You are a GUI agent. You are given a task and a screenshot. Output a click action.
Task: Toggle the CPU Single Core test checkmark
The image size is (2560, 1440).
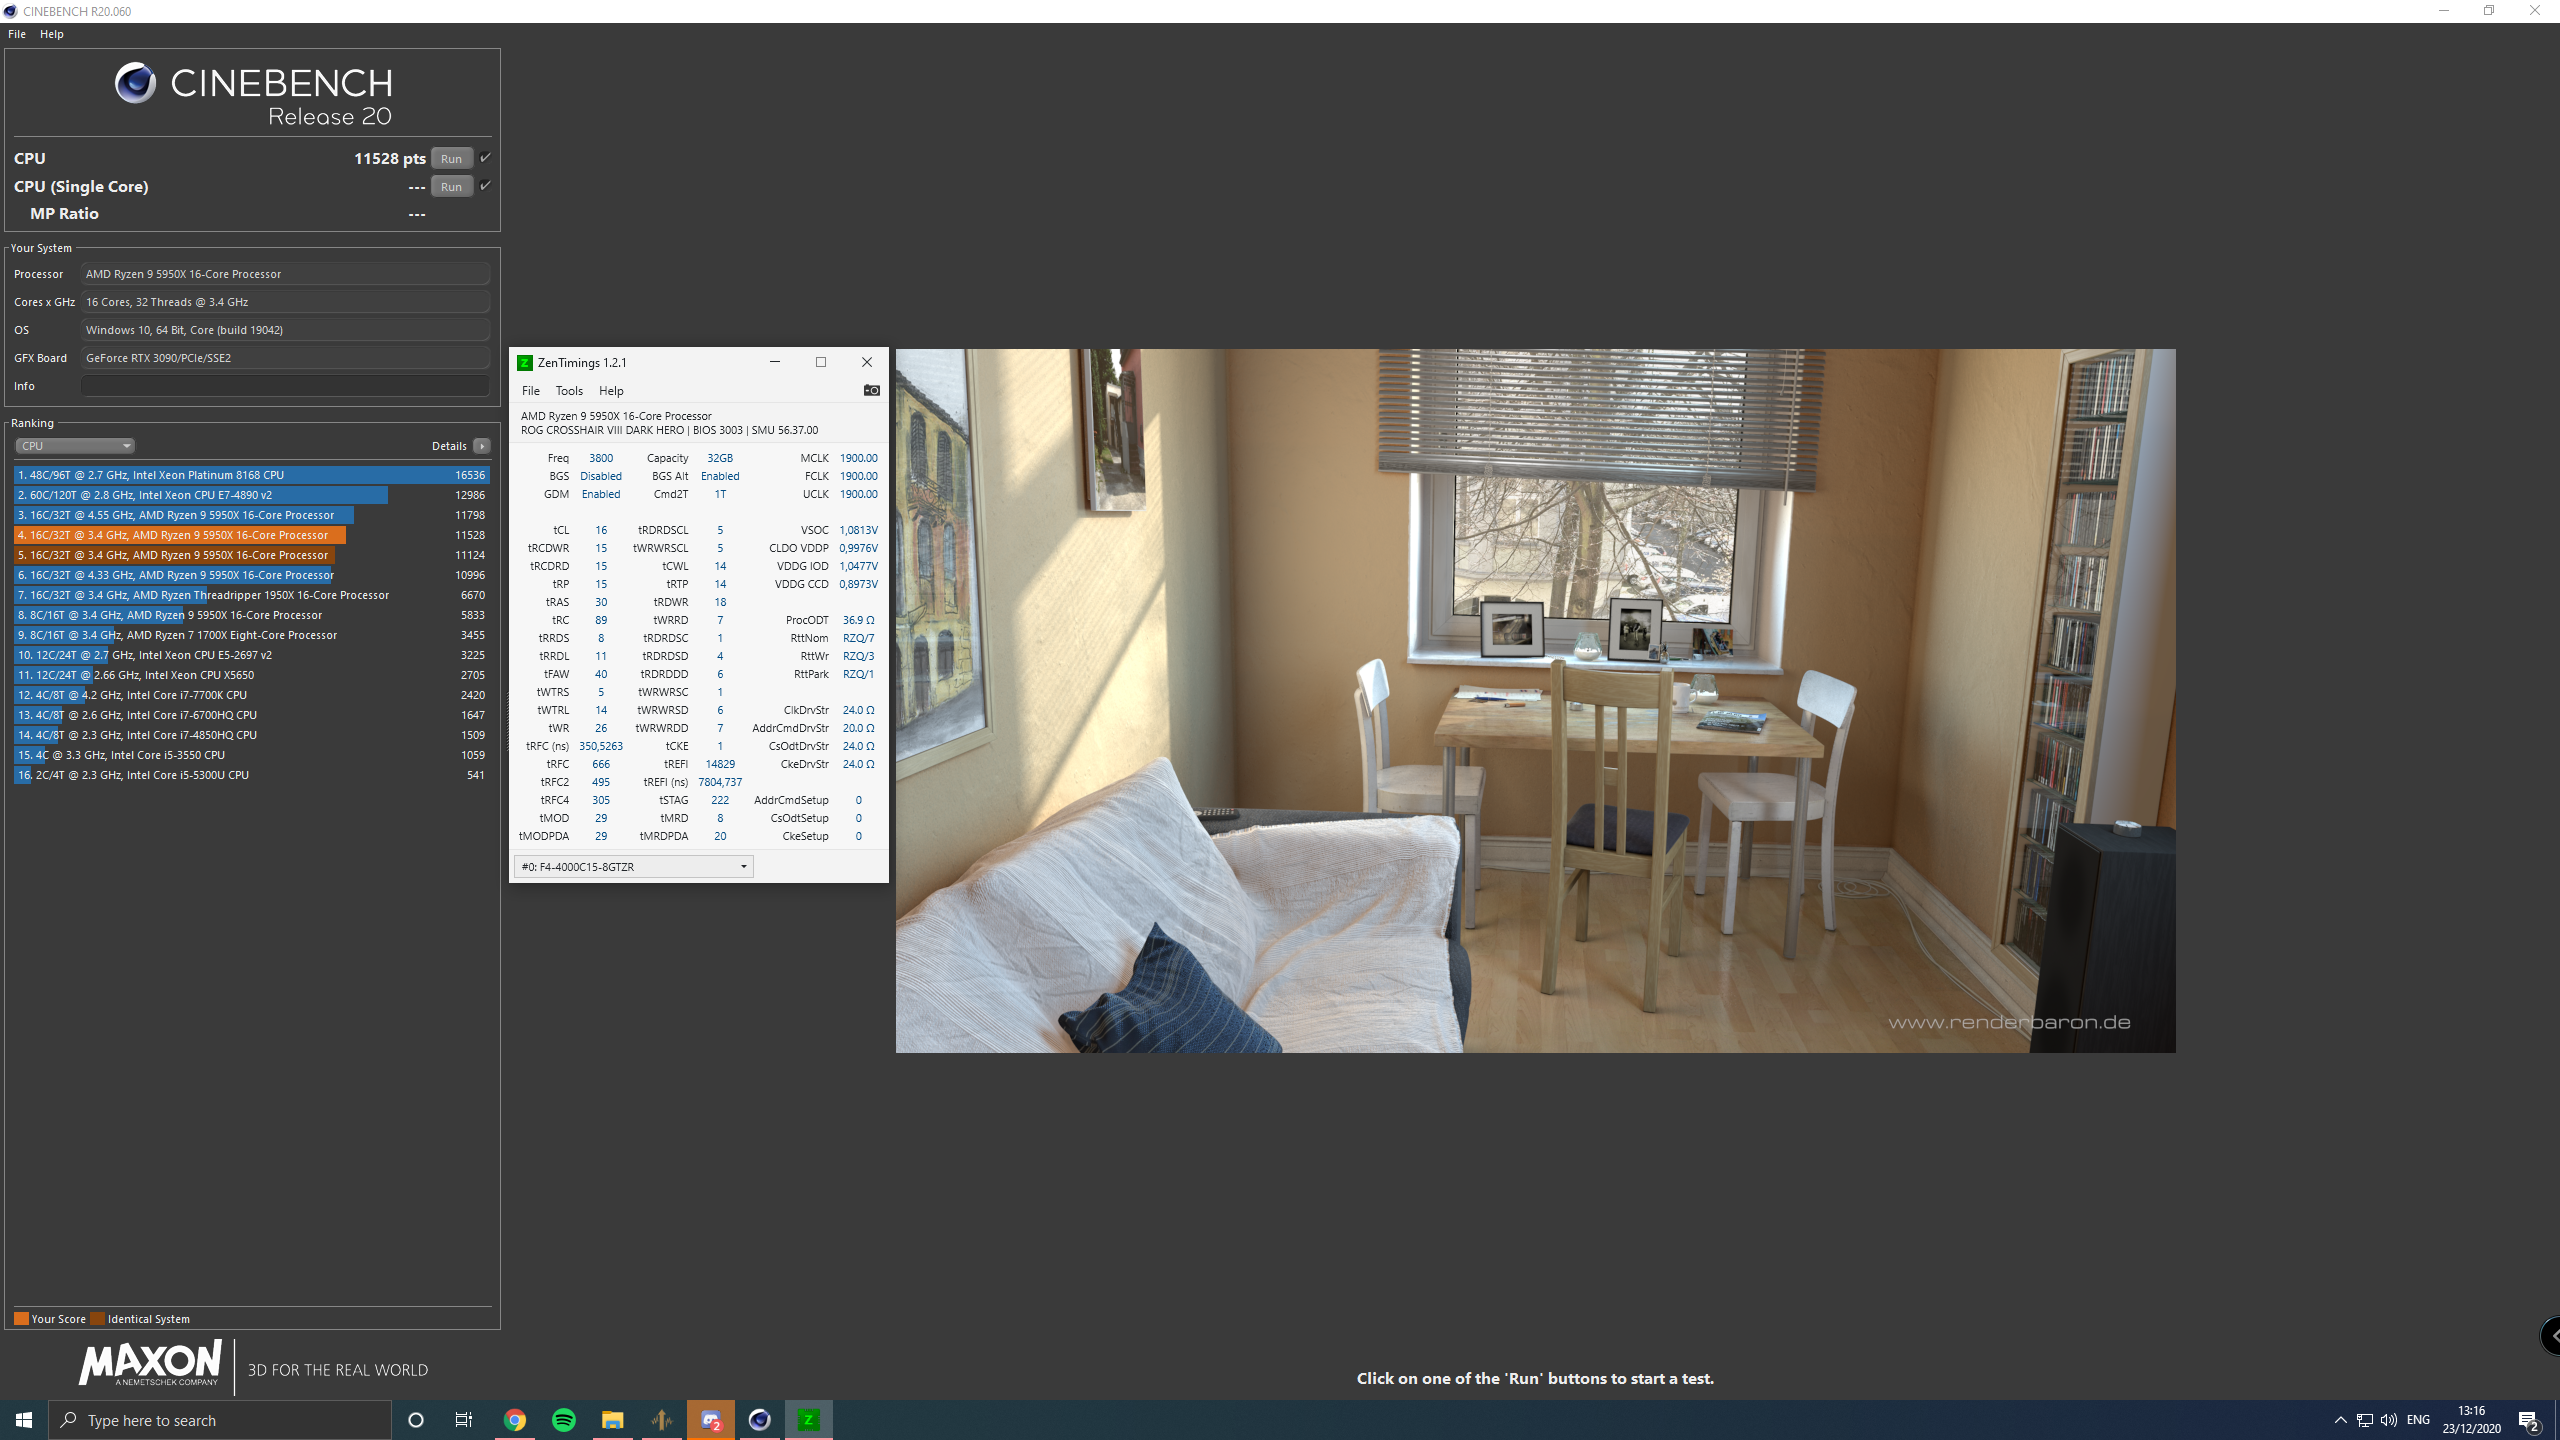click(x=485, y=186)
